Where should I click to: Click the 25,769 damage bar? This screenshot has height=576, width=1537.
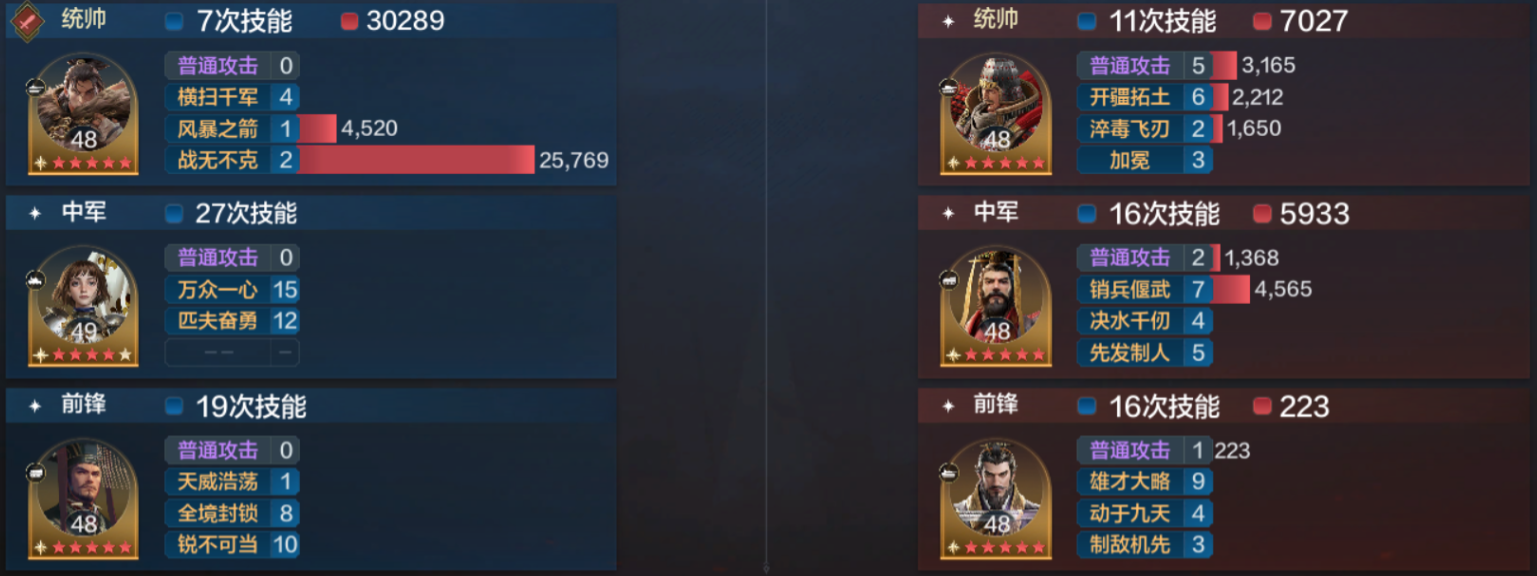tap(416, 160)
